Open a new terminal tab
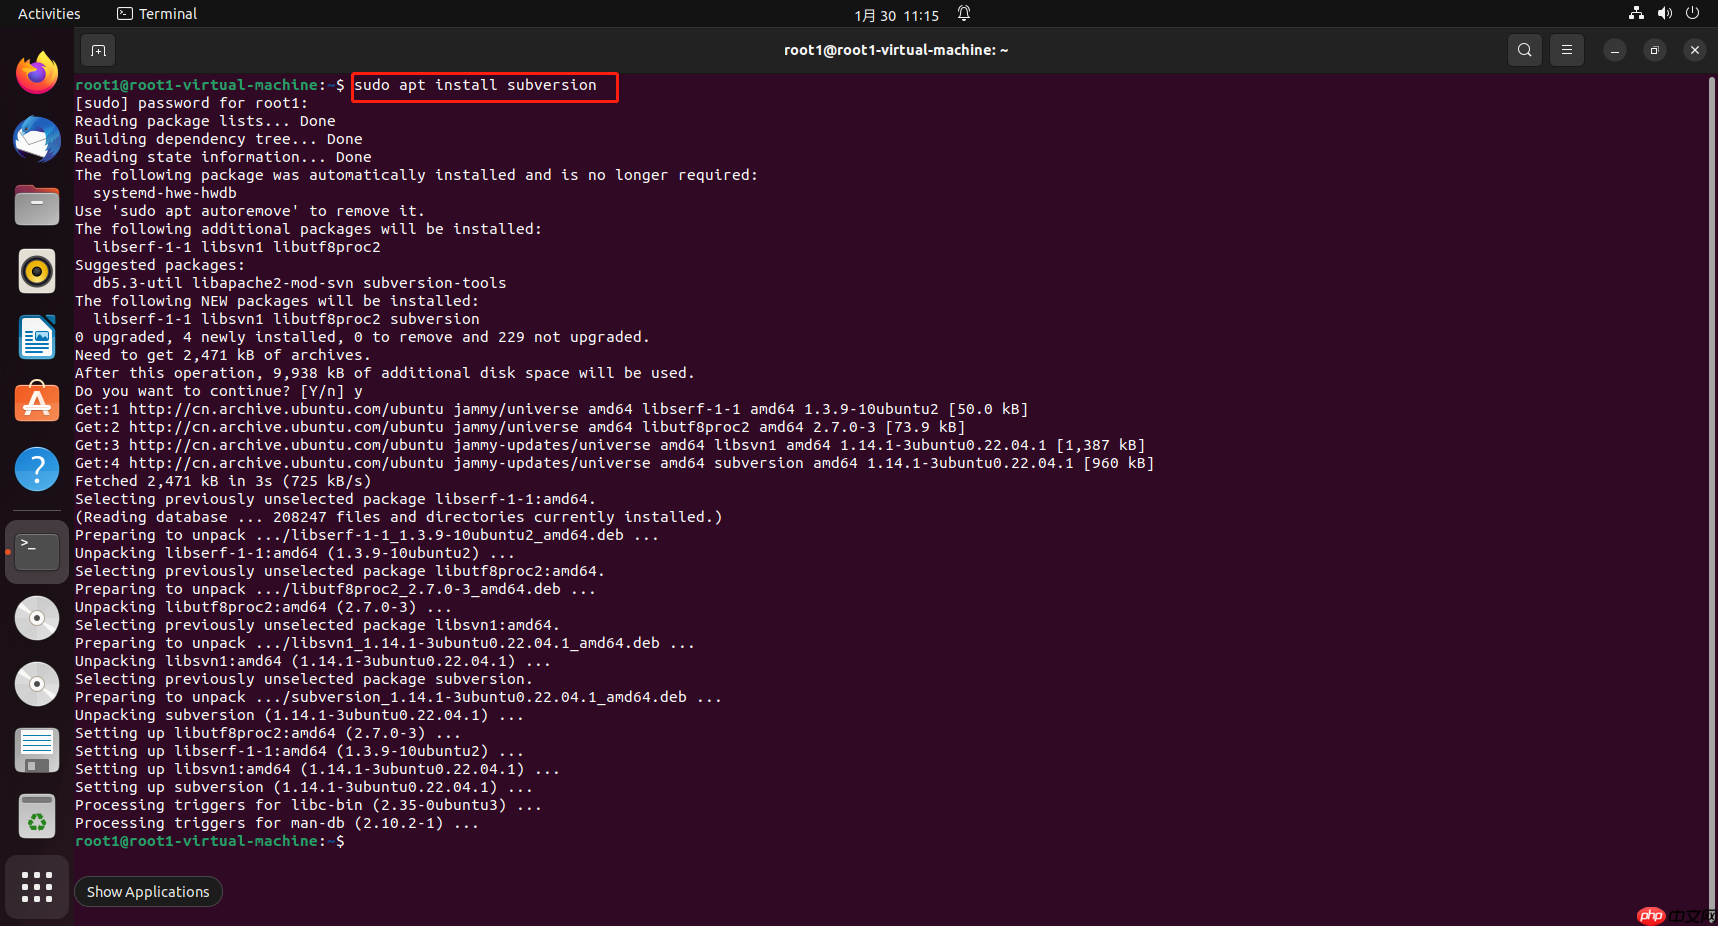The width and height of the screenshot is (1718, 926). (98, 50)
